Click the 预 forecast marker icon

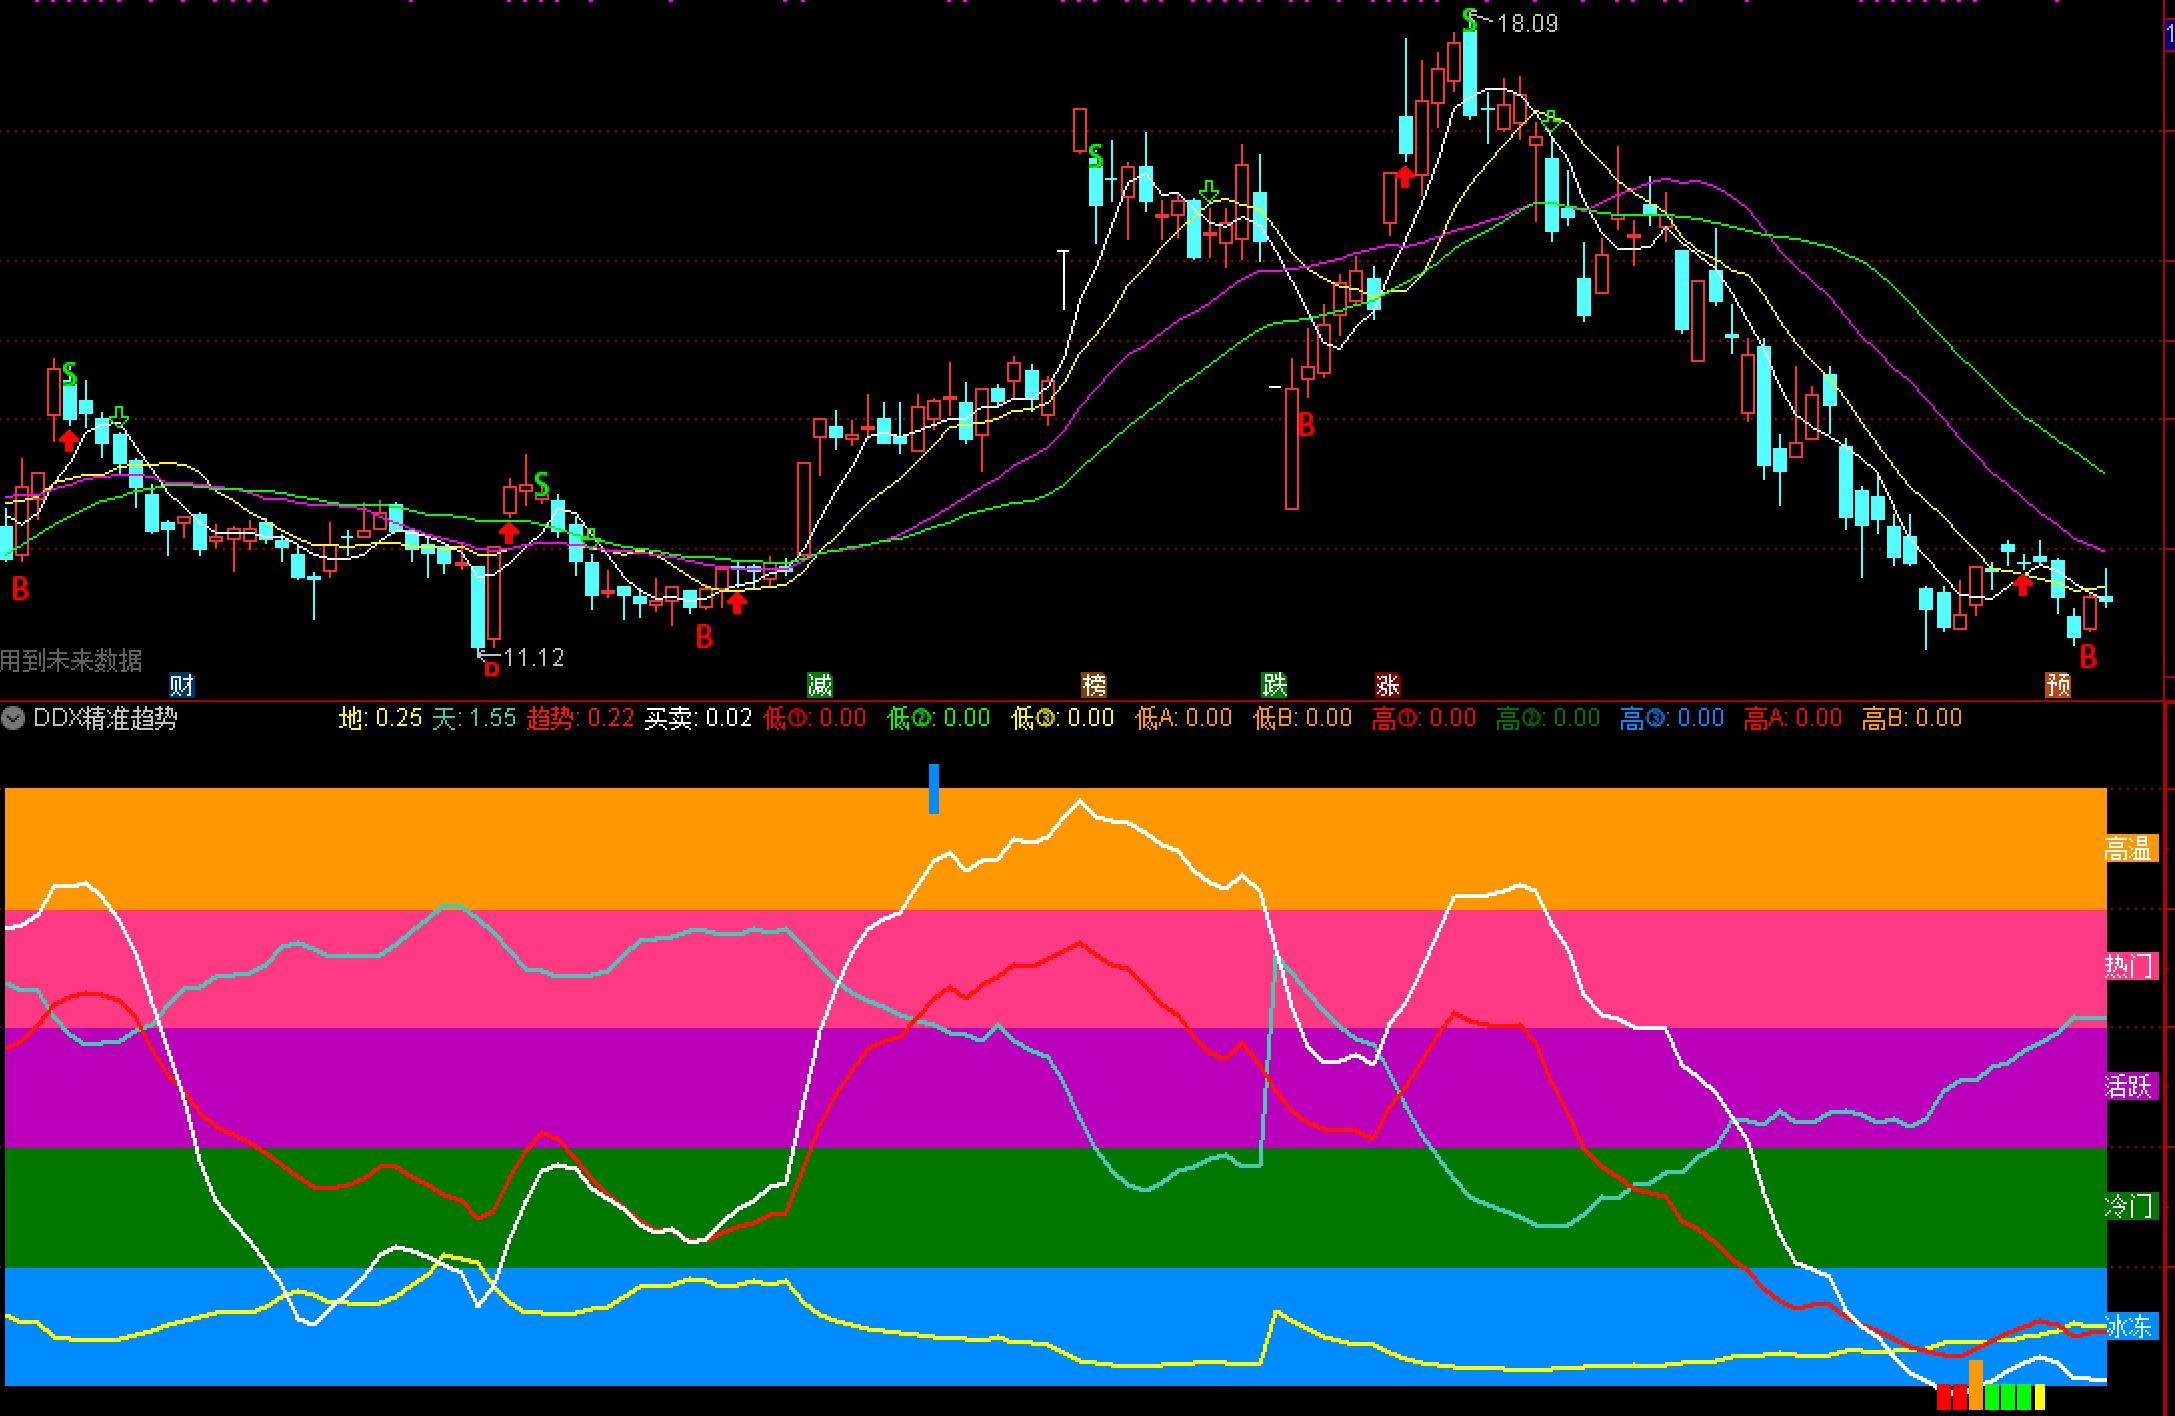point(2058,685)
